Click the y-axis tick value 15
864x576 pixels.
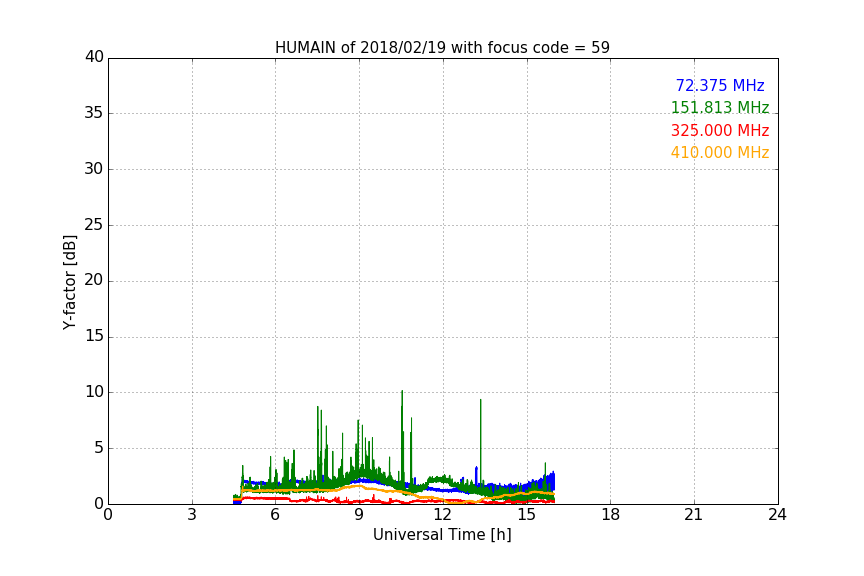[x=94, y=336]
